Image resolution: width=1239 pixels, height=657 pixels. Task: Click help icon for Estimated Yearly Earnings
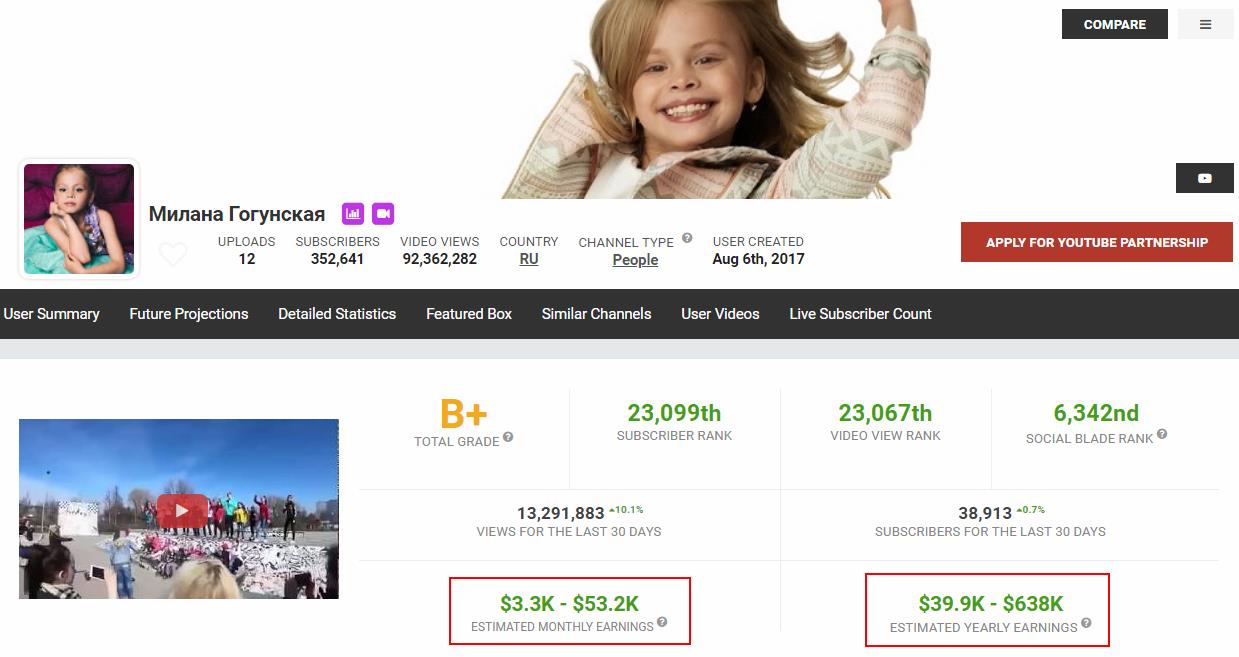pos(1086,624)
